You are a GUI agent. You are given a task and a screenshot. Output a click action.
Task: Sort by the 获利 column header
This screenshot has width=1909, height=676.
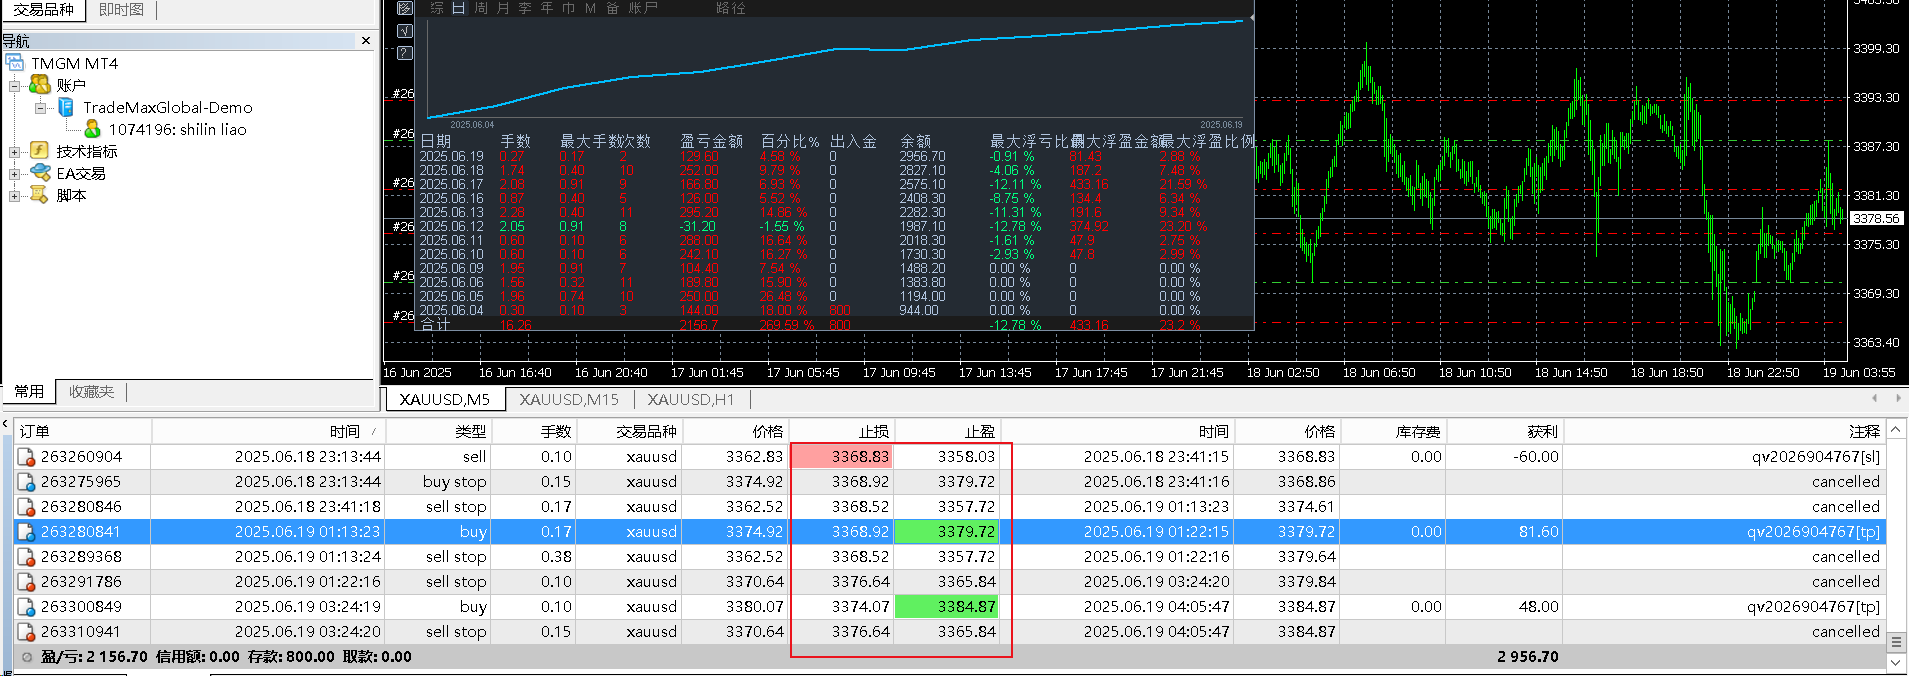[x=1504, y=431]
